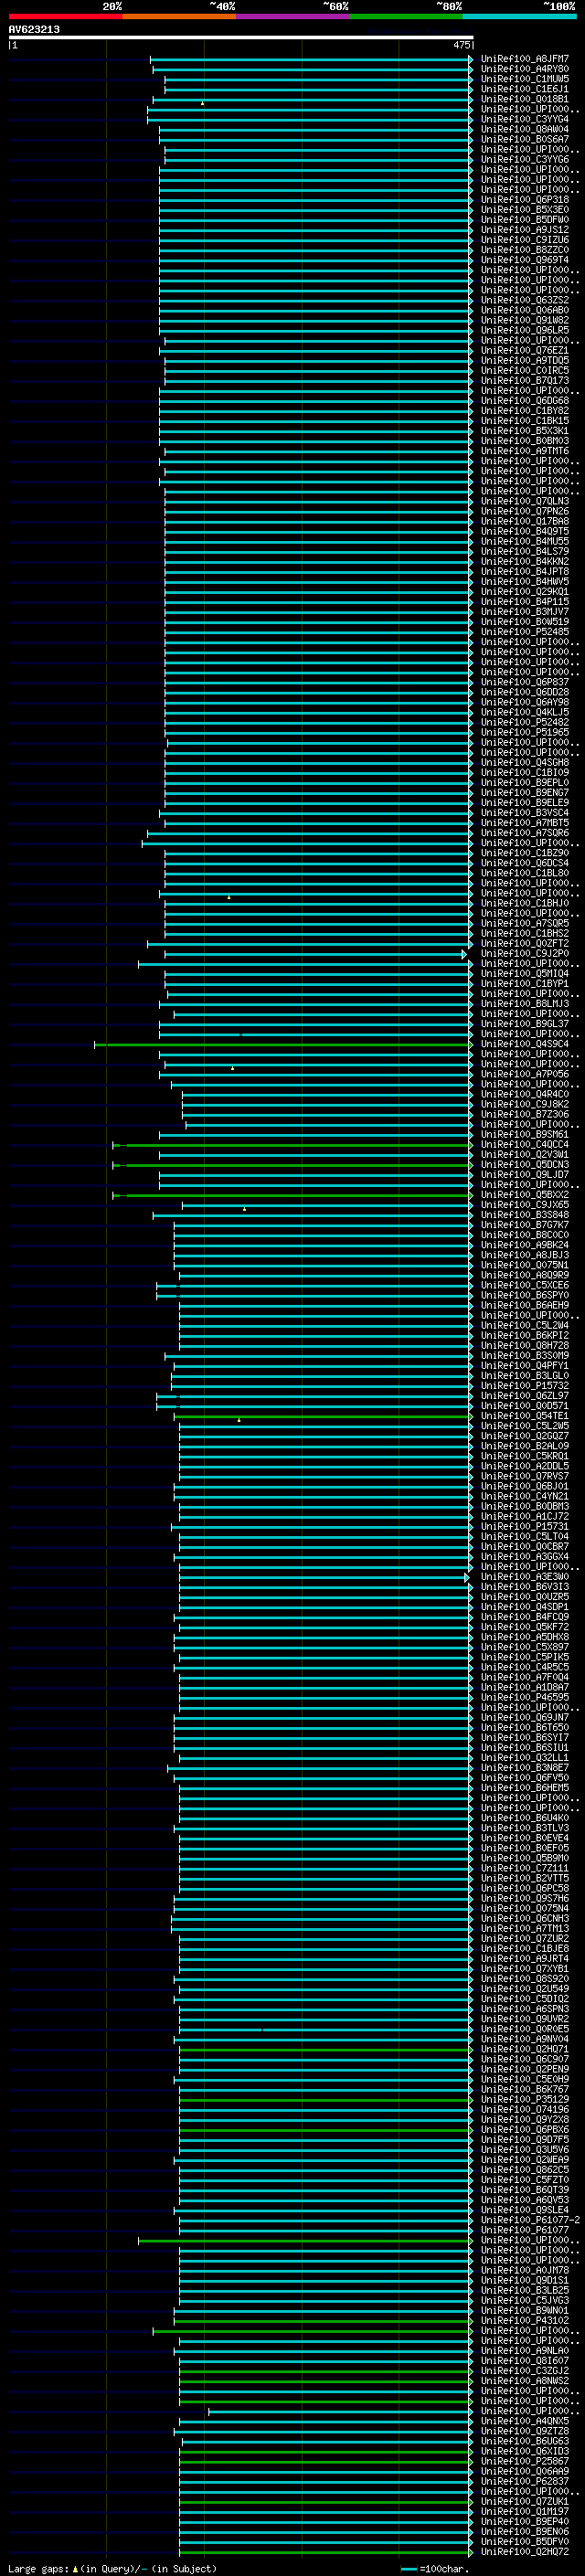Select the UniRef100_B5X3E0 label

pos(525,210)
